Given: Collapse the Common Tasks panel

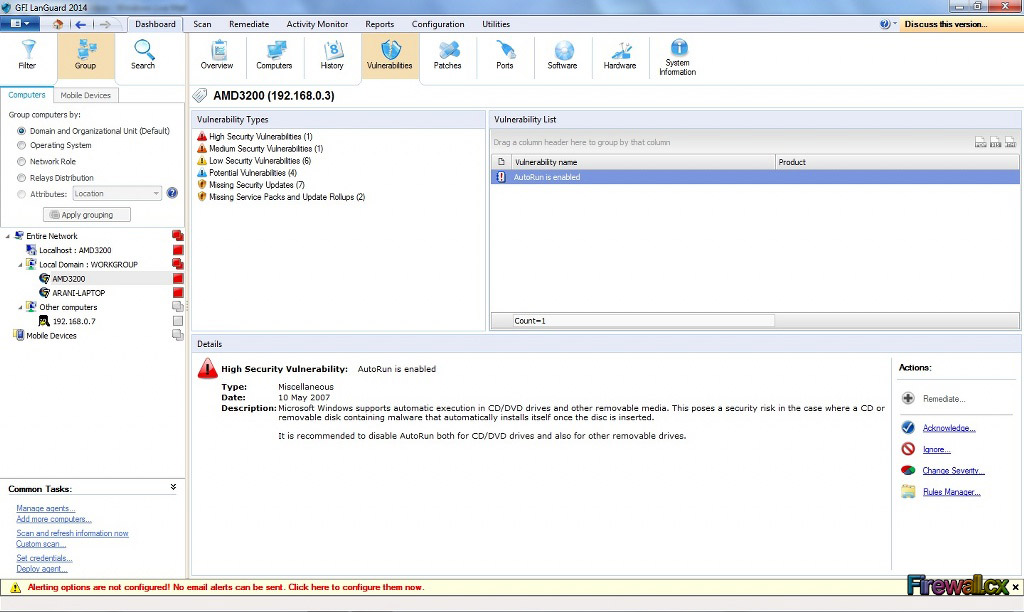Looking at the screenshot, I should (x=173, y=487).
